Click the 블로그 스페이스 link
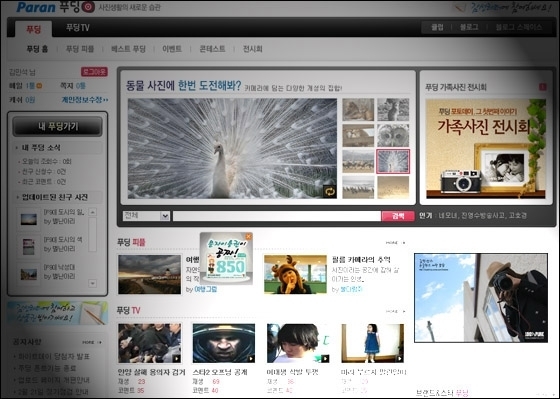Screen dimensions: 560x399 click(519, 27)
